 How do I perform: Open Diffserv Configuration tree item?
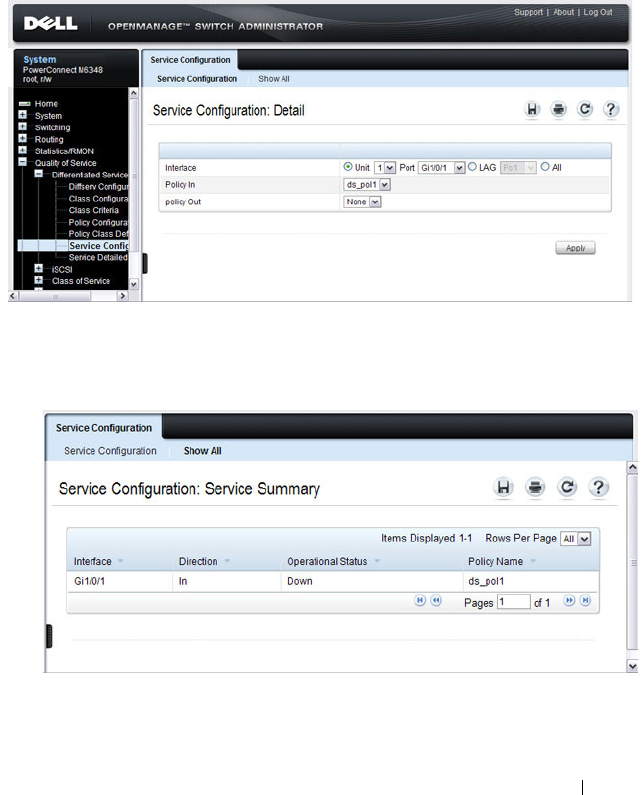(x=98, y=187)
